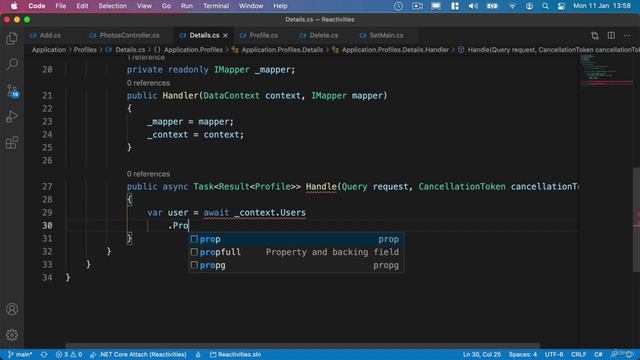The width and height of the screenshot is (640, 360).
Task: Click Reactivities.sln project selector
Action: 235,354
